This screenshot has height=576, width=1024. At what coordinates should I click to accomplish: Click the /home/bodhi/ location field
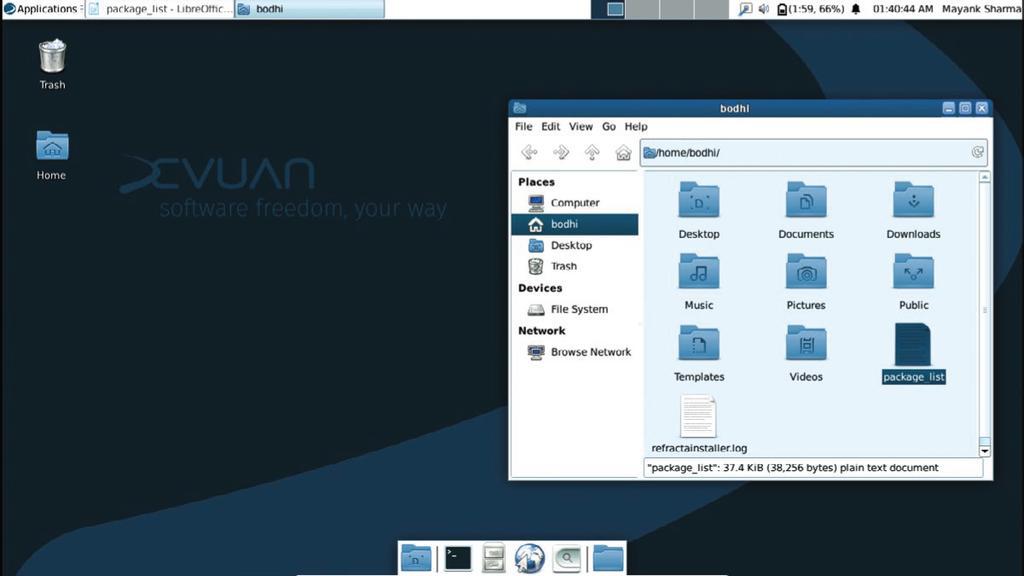pos(813,153)
